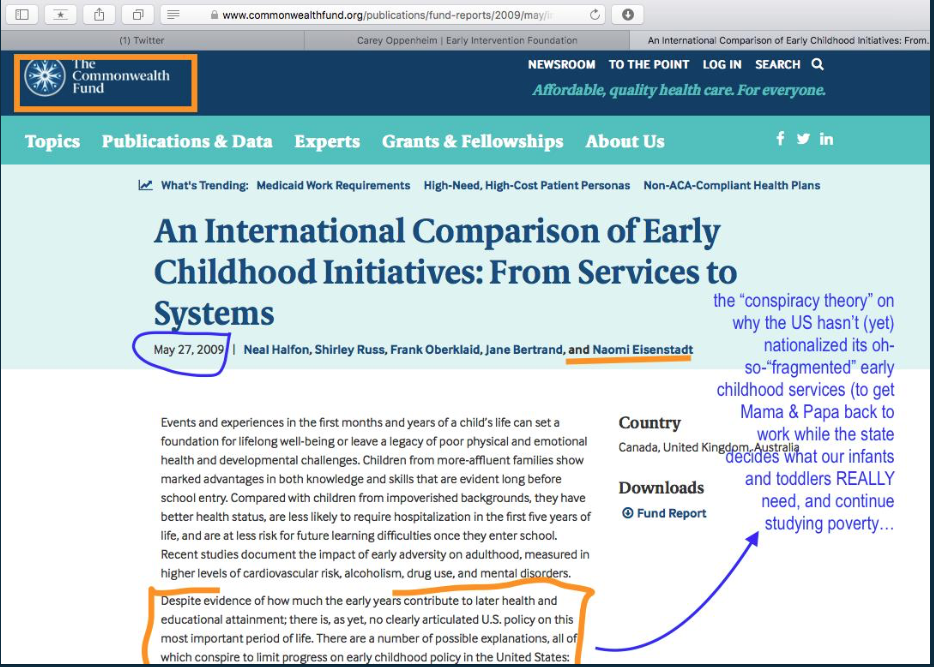Click the search magnifier icon
This screenshot has height=667, width=934.
click(x=817, y=65)
